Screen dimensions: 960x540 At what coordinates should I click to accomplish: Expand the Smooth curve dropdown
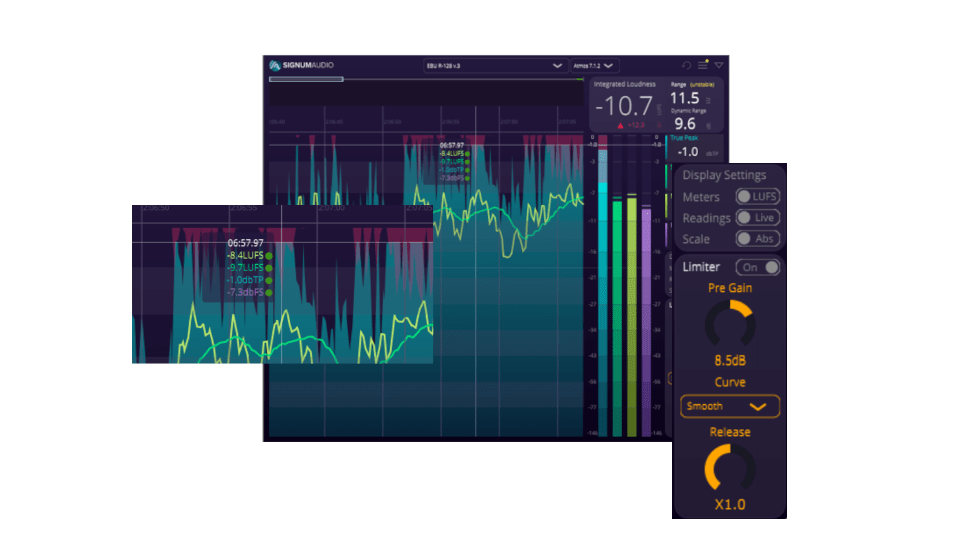click(x=730, y=407)
